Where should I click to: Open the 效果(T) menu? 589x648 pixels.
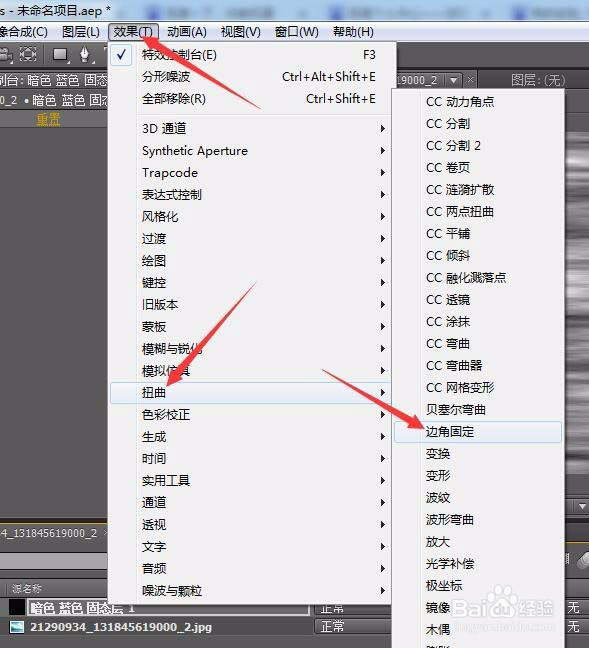[x=133, y=32]
